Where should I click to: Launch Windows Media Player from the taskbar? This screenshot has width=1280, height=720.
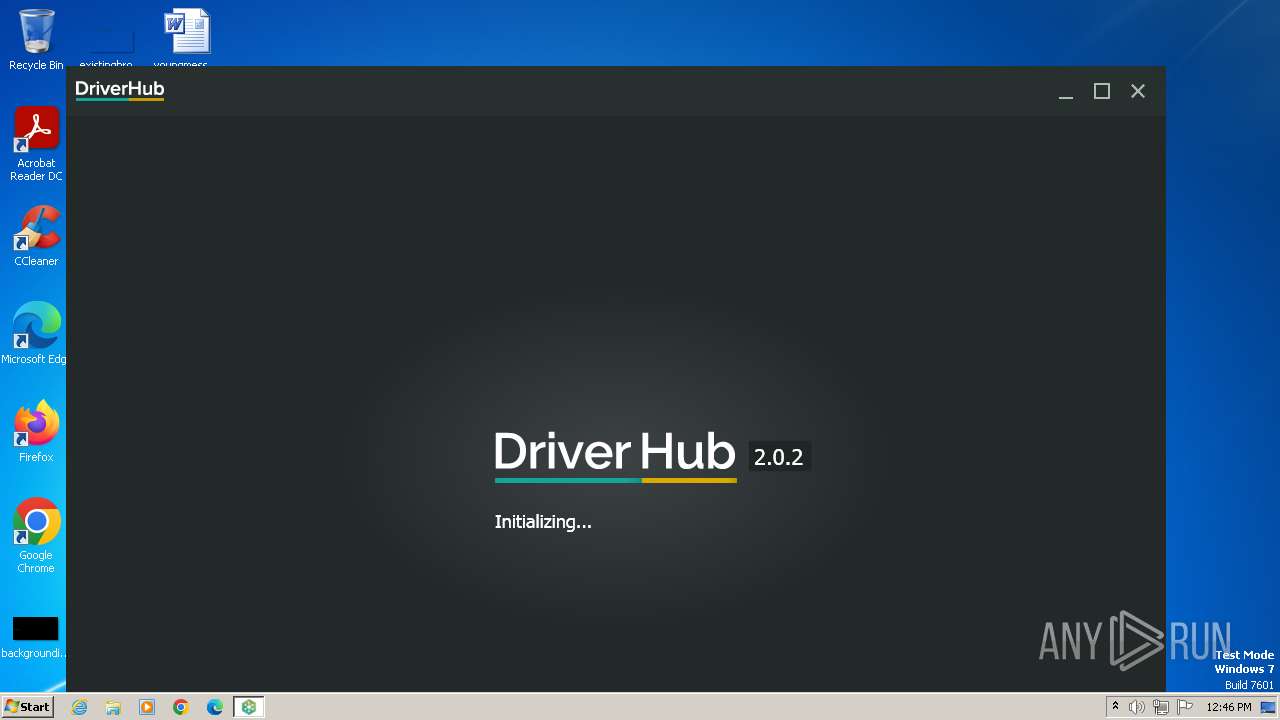pos(147,707)
